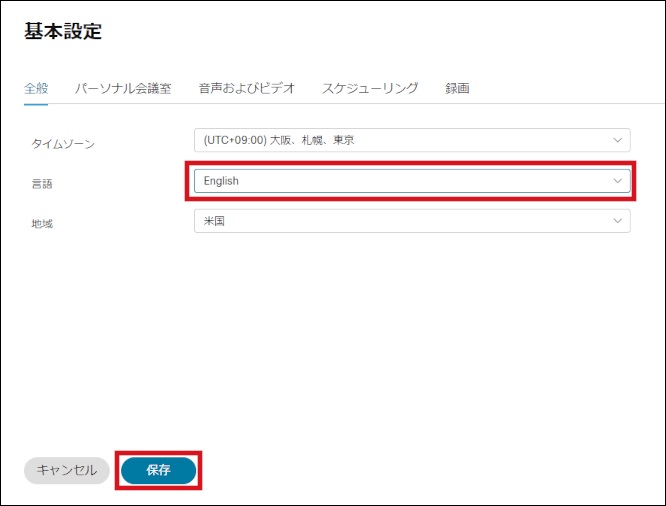Click the (UTC+09:00) 大阪、札幌、東京 value text

pyautogui.click(x=279, y=141)
